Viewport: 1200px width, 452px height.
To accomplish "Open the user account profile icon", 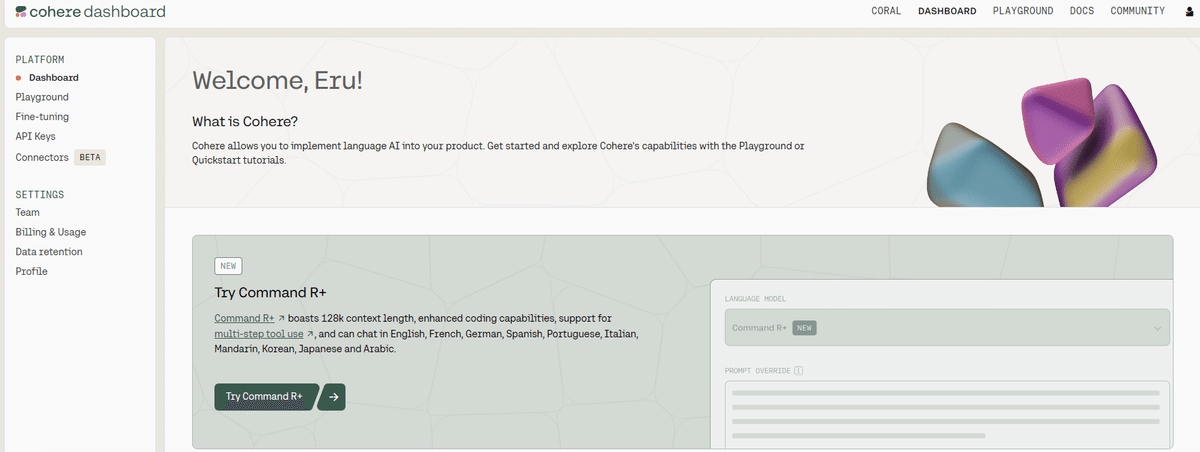I will point(1188,12).
